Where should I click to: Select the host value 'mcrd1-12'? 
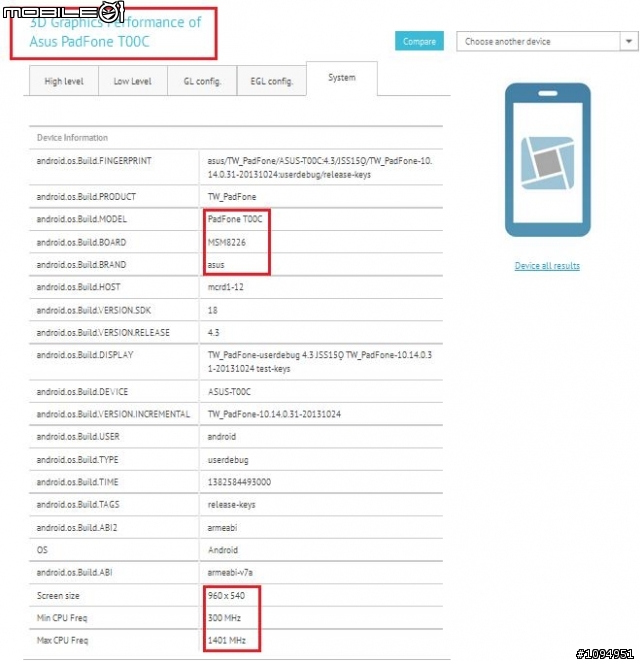click(225, 287)
